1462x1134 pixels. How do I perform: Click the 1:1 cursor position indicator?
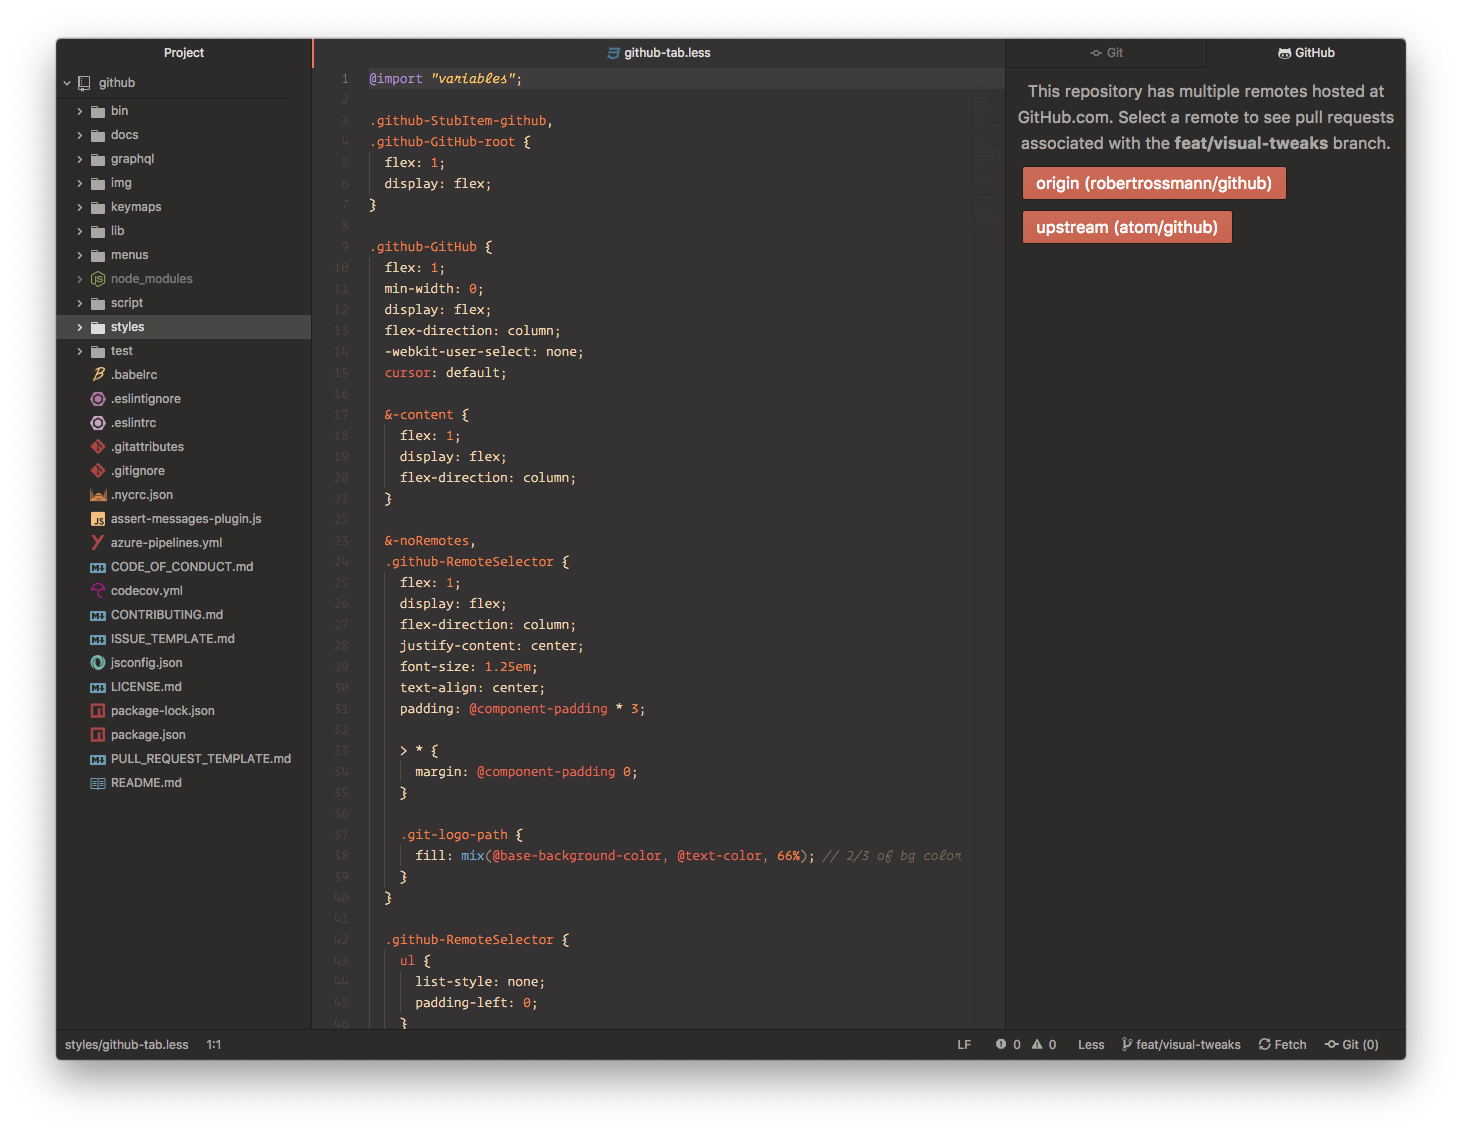click(214, 1044)
